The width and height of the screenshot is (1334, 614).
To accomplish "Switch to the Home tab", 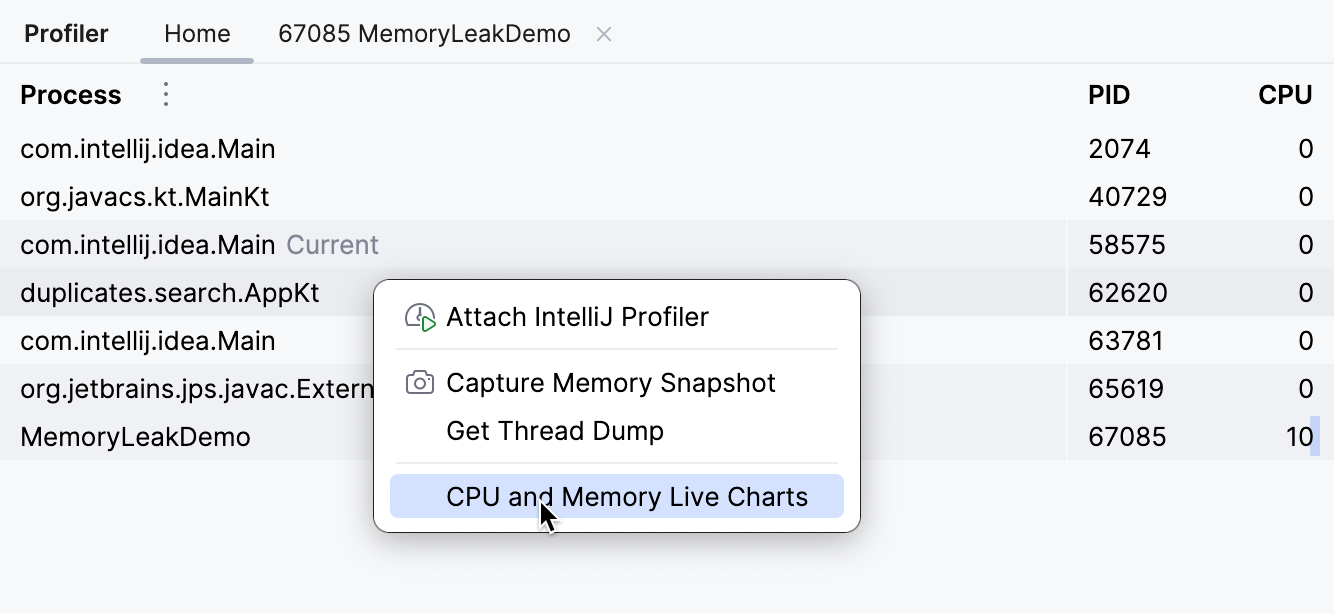I will [x=196, y=33].
